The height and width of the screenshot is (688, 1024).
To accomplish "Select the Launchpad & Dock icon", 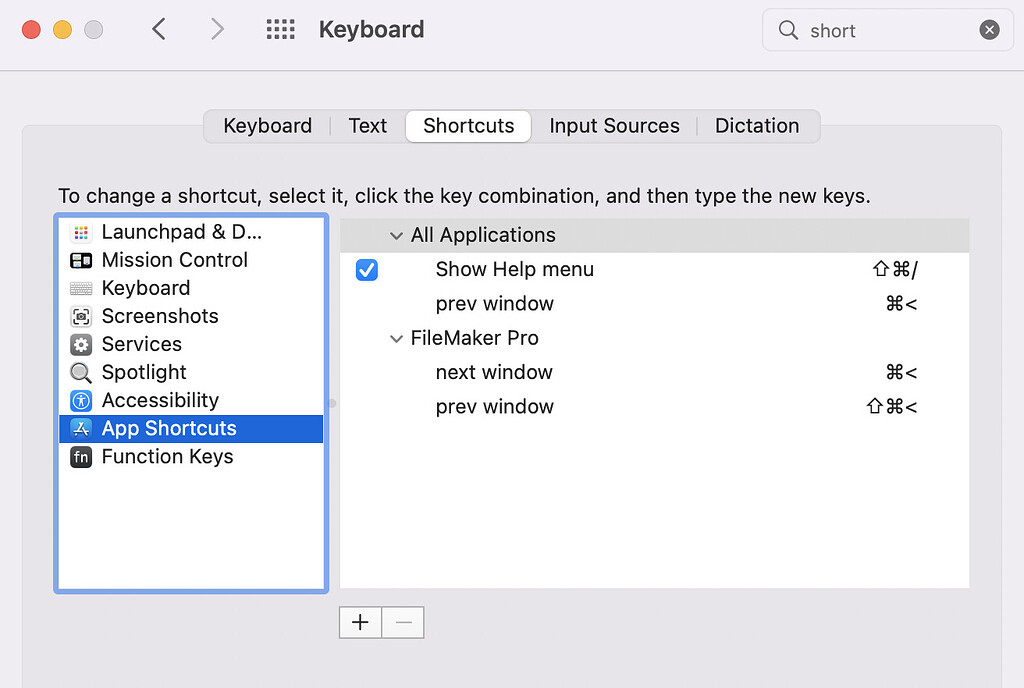I will [x=81, y=232].
